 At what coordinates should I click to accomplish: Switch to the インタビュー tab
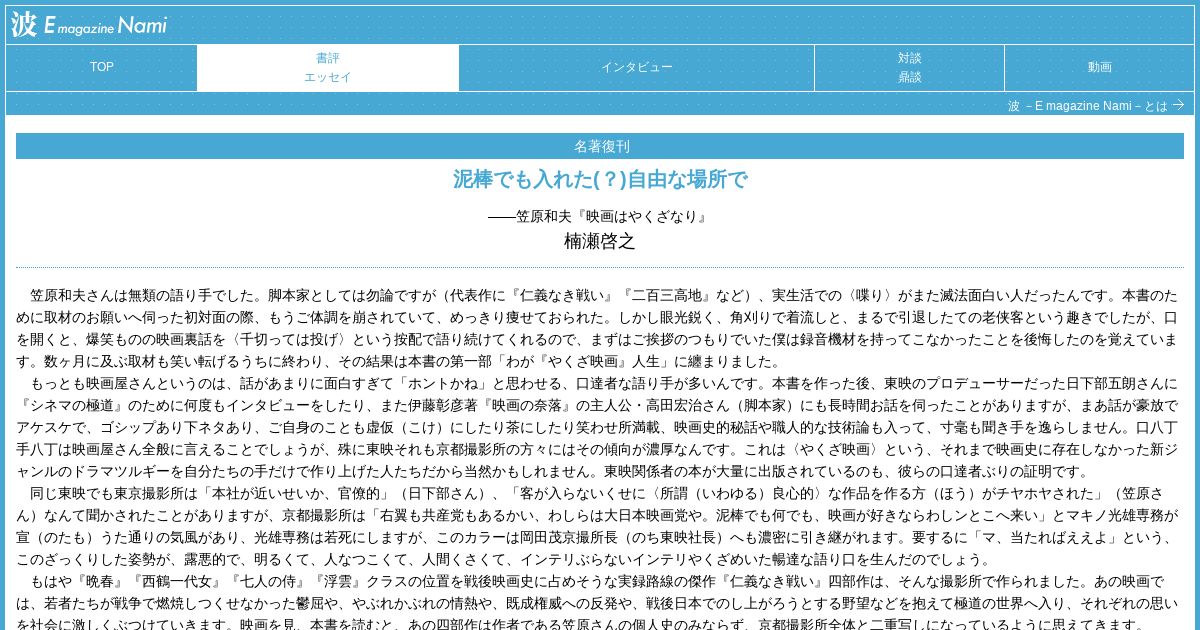(637, 67)
